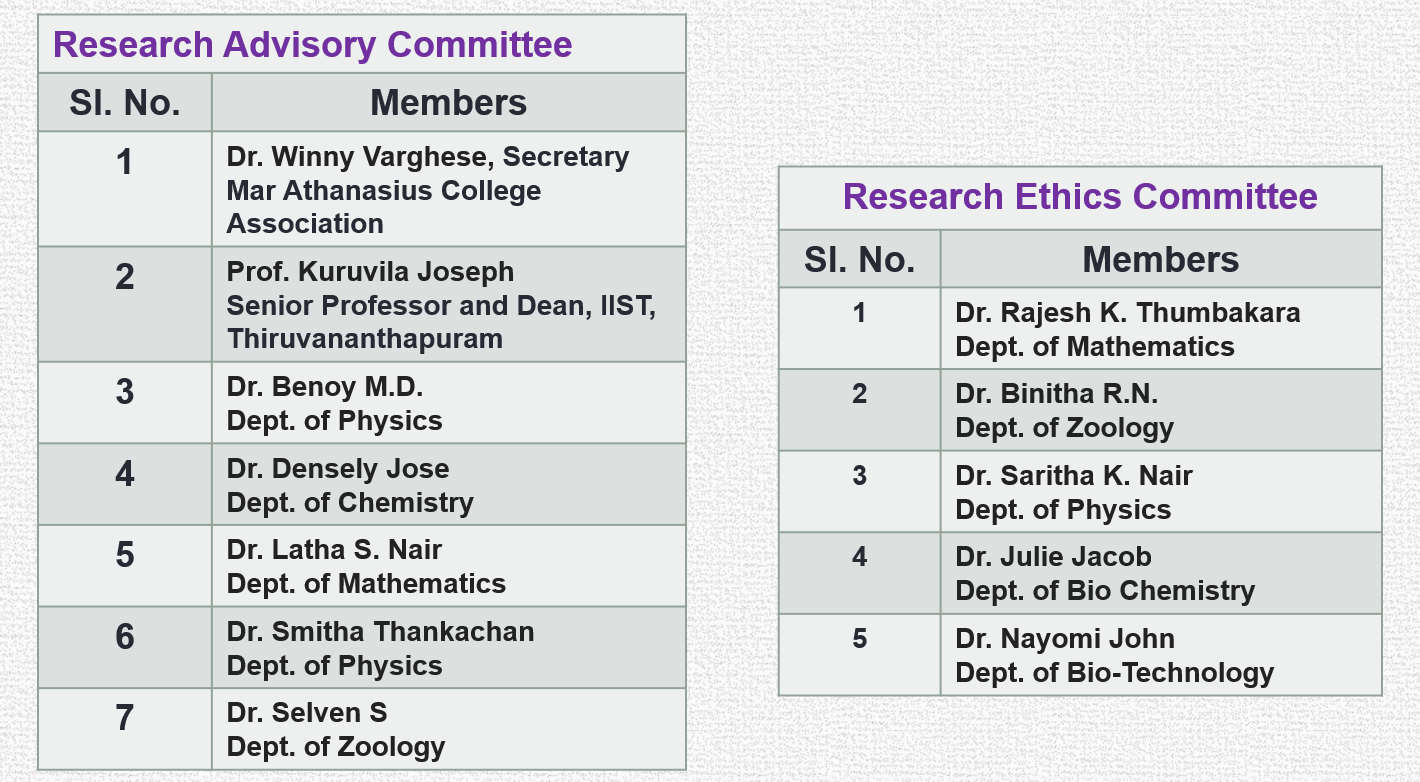This screenshot has width=1420, height=782.
Task: Click Members header in Advisory Committee table
Action: (449, 103)
